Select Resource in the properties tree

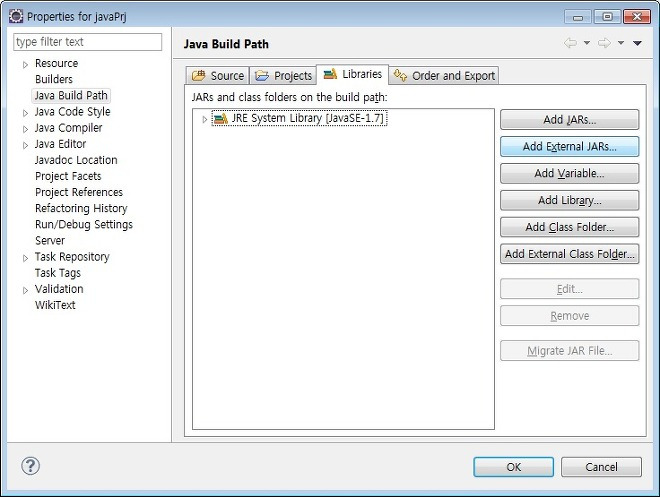pos(56,63)
